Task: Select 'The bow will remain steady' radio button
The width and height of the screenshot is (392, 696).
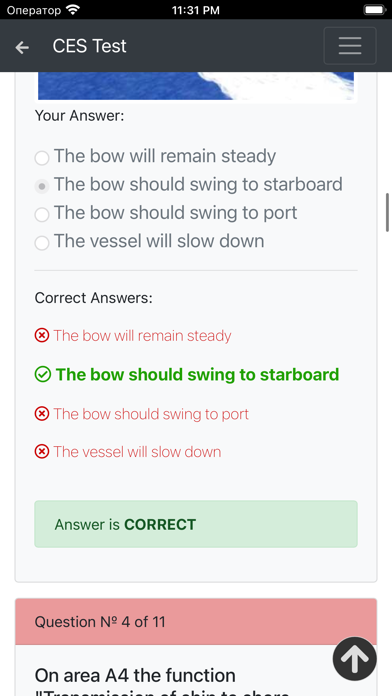Action: pyautogui.click(x=42, y=158)
